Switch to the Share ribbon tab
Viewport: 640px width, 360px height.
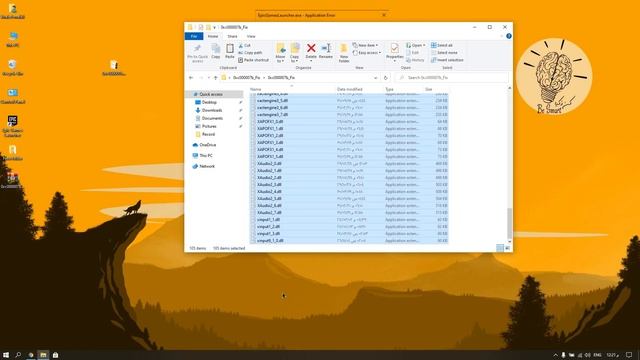pyautogui.click(x=232, y=36)
